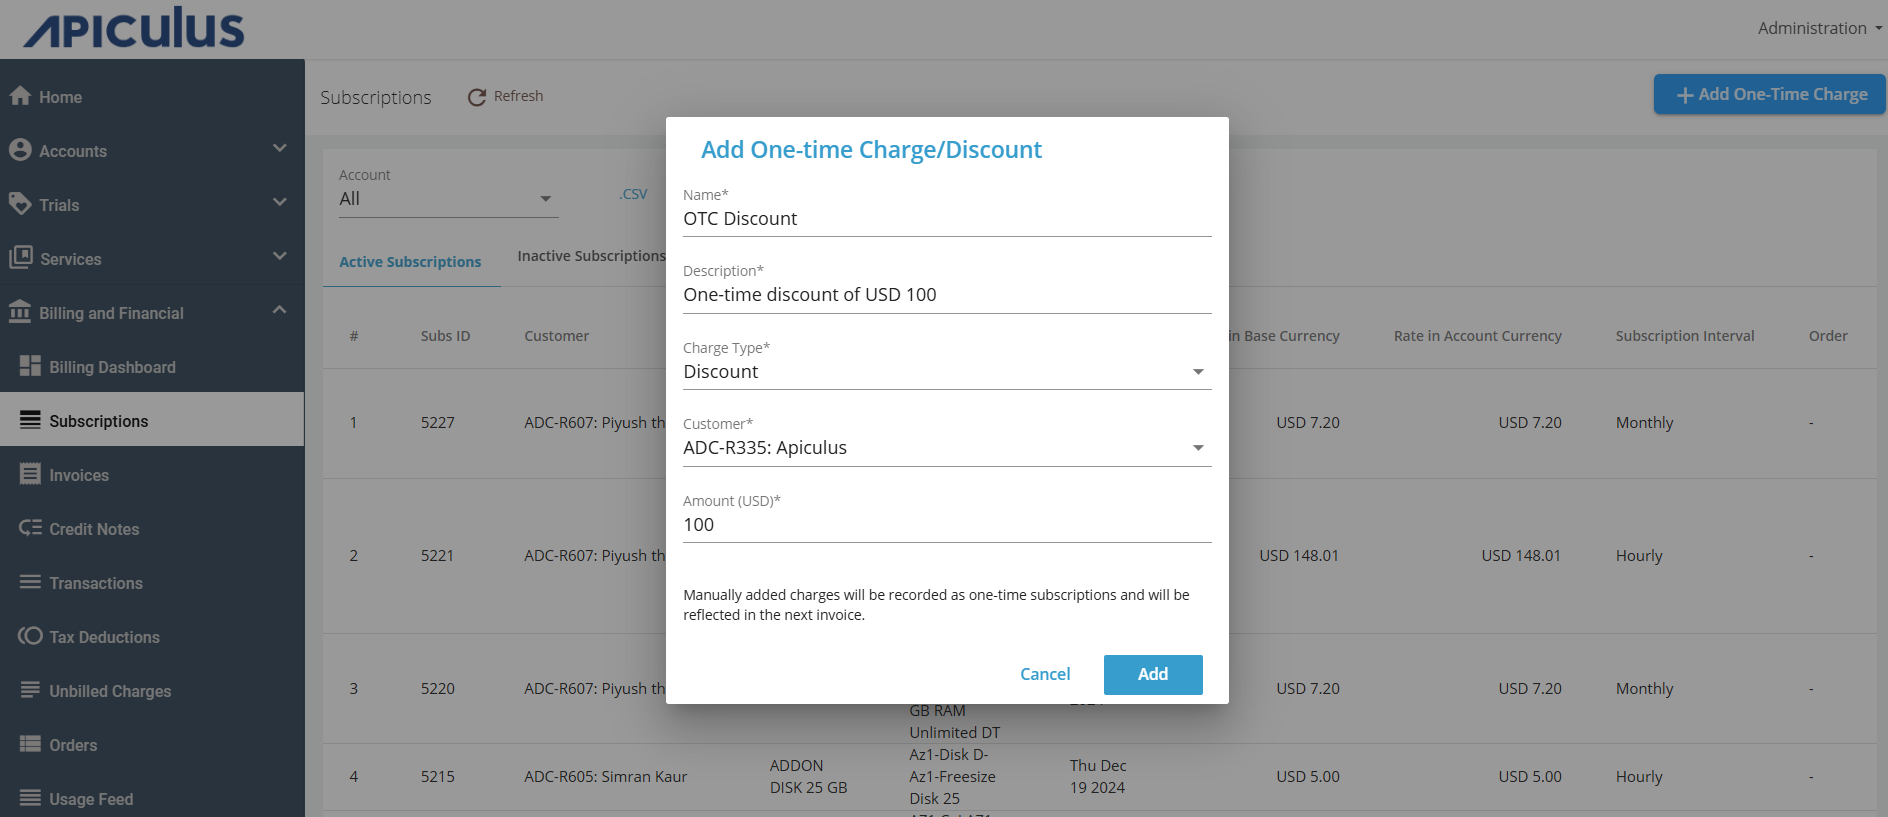Click Hourly interval in row 5221
Screen dimensions: 1888x817
click(1639, 556)
